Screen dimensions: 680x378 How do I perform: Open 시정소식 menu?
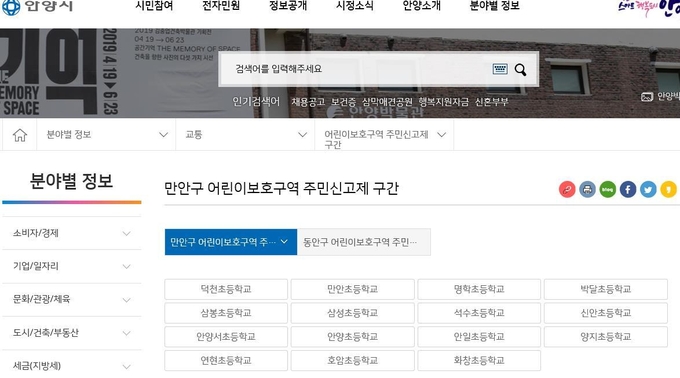click(354, 6)
